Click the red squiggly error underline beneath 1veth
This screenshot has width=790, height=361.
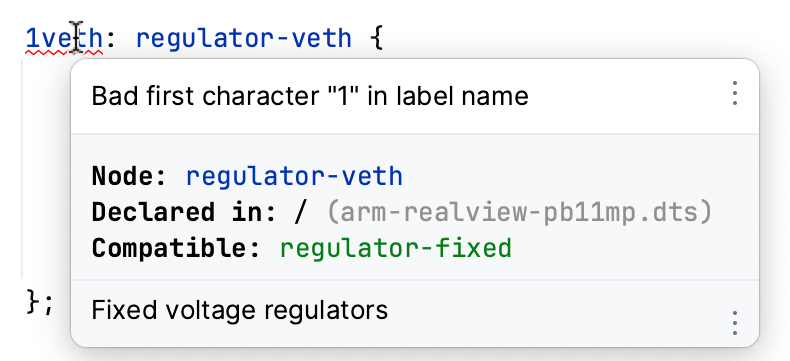pyautogui.click(x=64, y=52)
